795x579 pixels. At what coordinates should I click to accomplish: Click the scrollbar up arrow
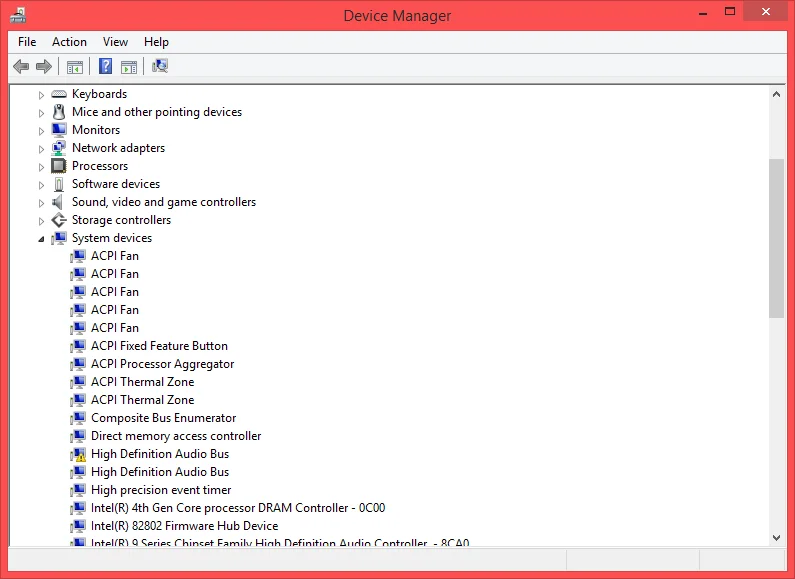coord(776,94)
